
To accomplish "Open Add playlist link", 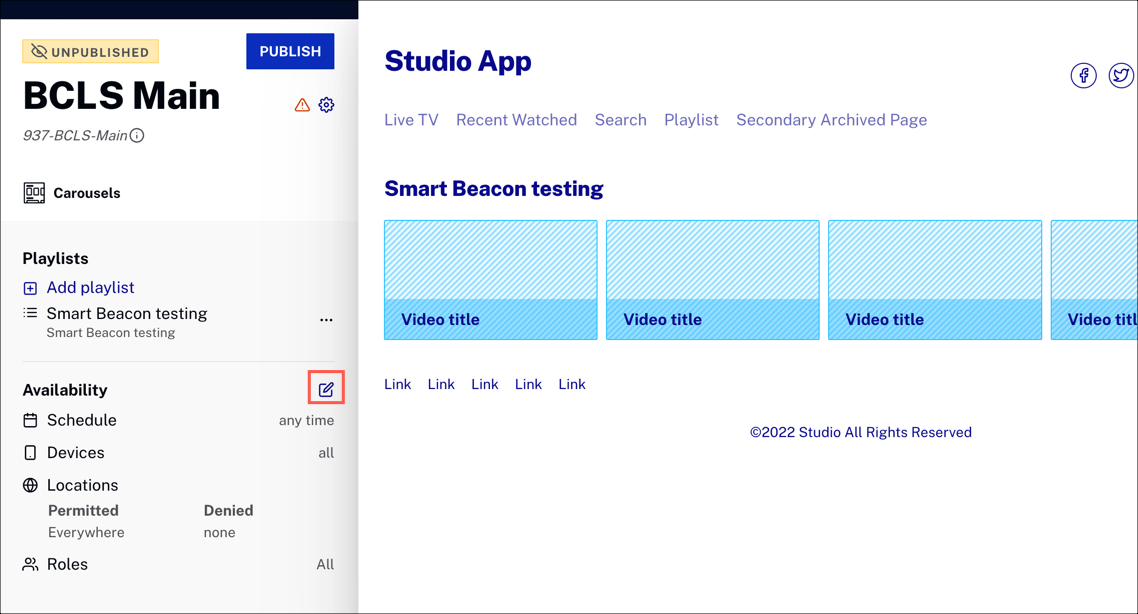I will (x=90, y=287).
